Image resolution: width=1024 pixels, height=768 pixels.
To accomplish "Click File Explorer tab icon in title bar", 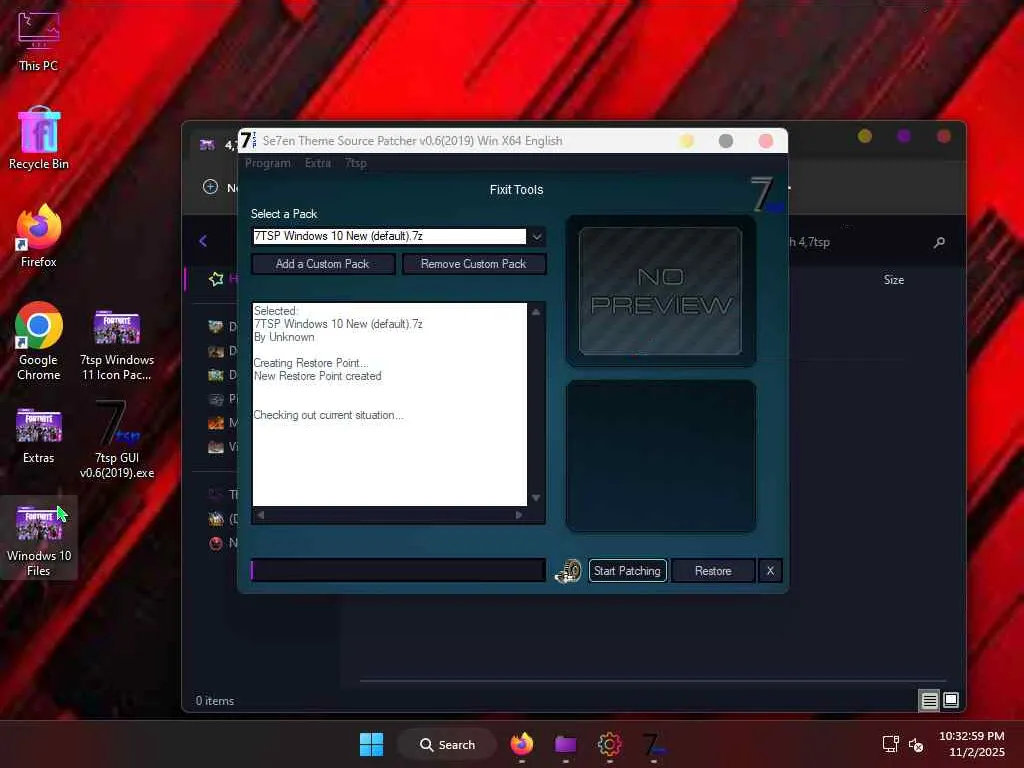I will click(207, 144).
